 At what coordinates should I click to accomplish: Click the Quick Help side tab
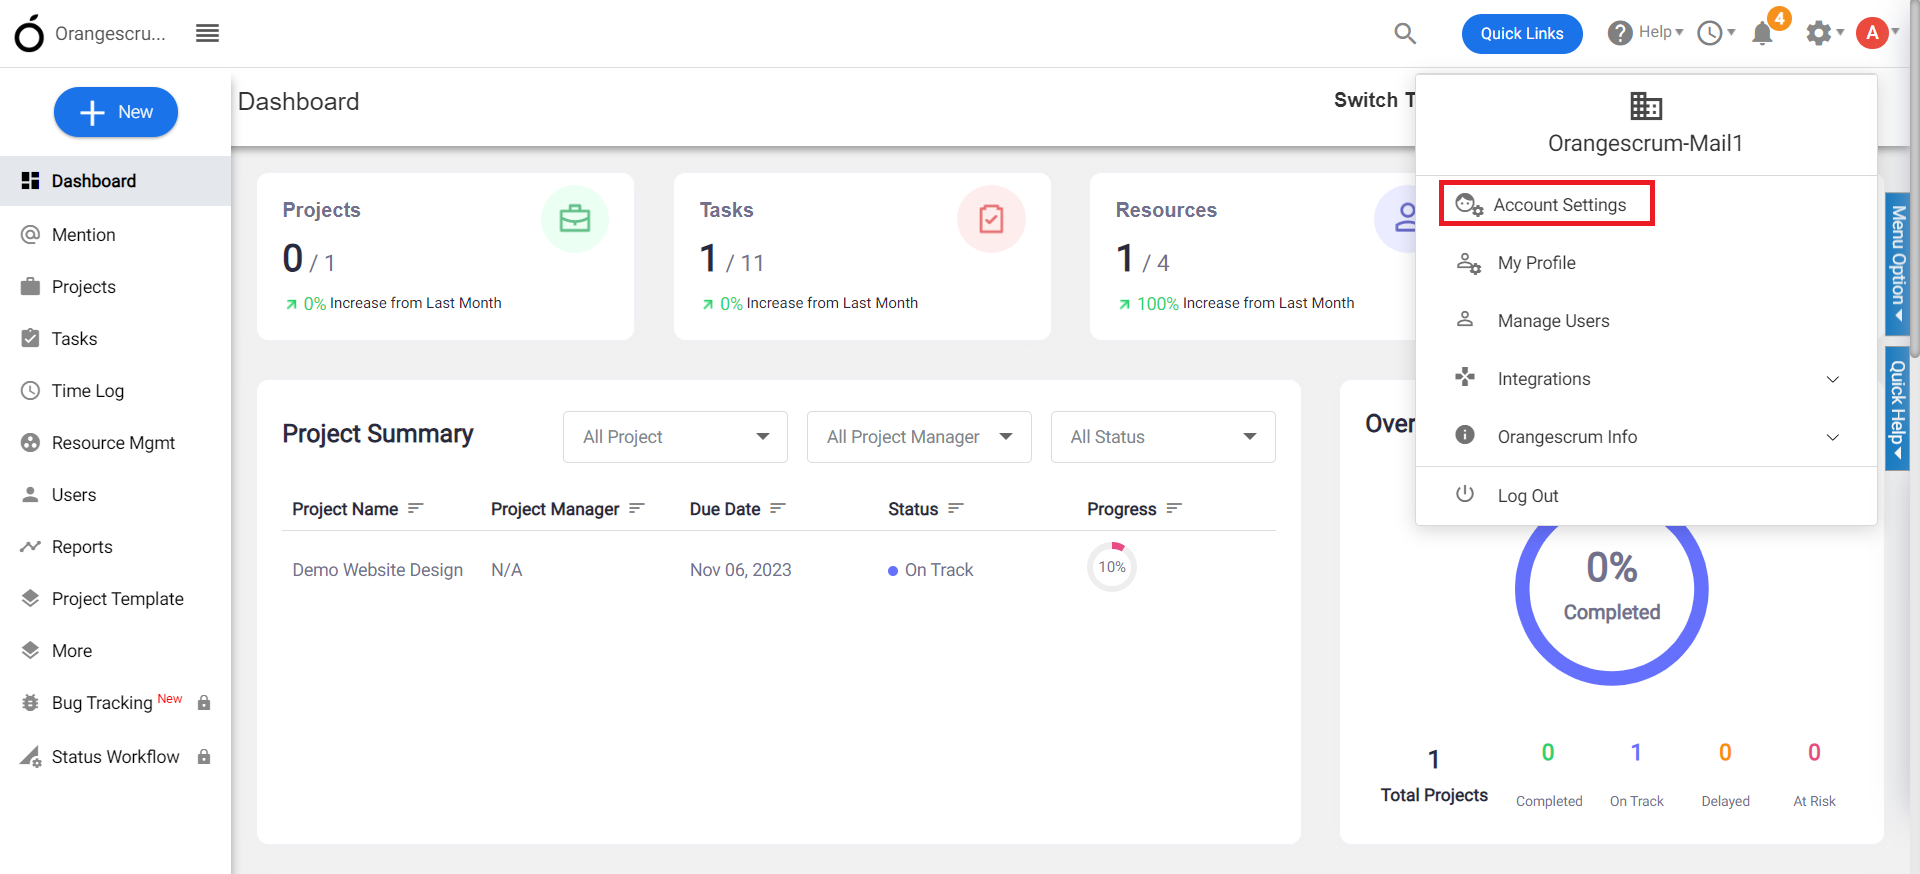(x=1897, y=408)
